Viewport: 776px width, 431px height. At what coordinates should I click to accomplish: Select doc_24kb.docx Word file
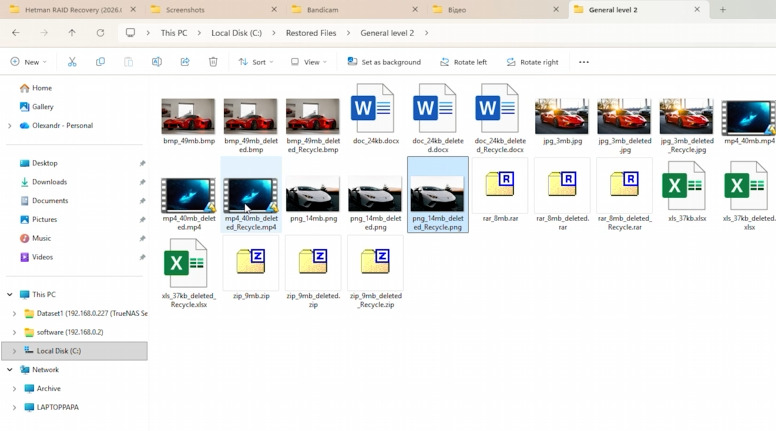375,115
